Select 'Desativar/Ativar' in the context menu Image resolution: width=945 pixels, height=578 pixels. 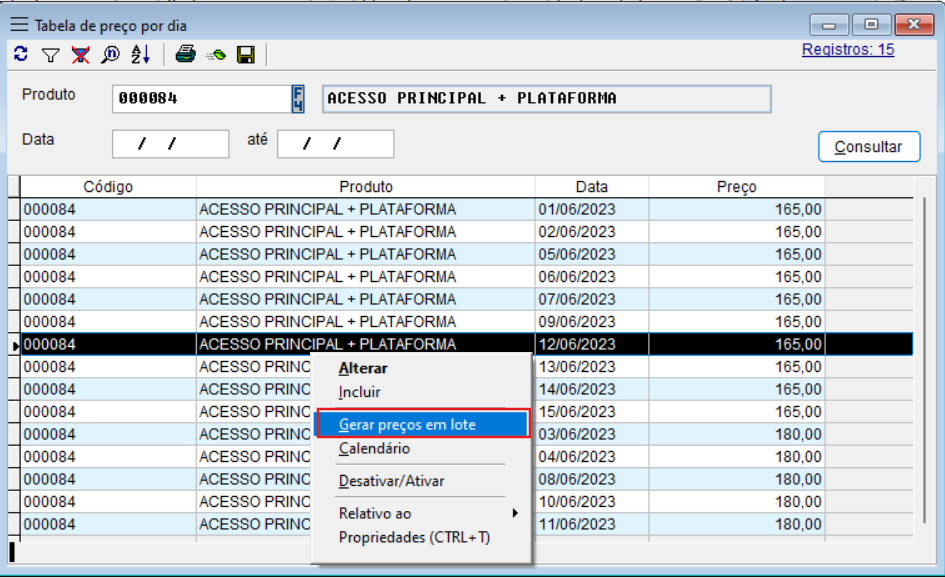(x=391, y=481)
